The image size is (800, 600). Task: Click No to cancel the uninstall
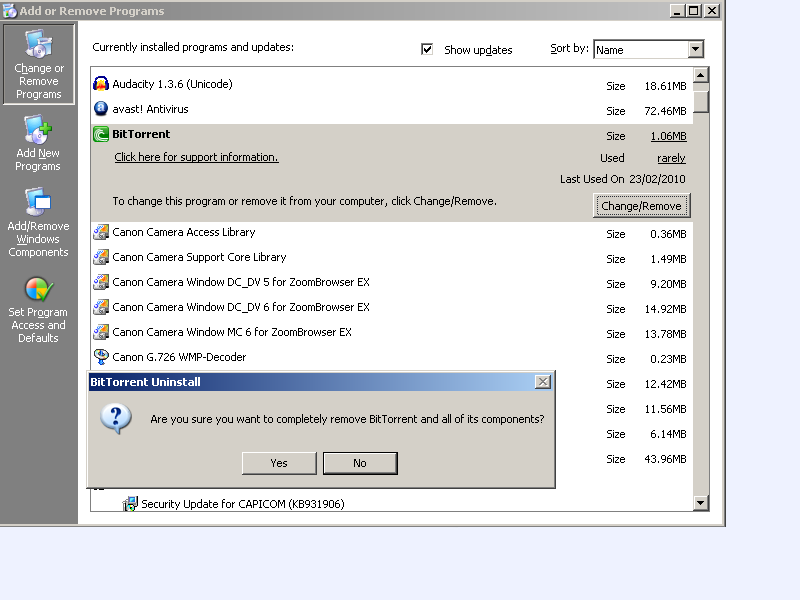pos(359,463)
